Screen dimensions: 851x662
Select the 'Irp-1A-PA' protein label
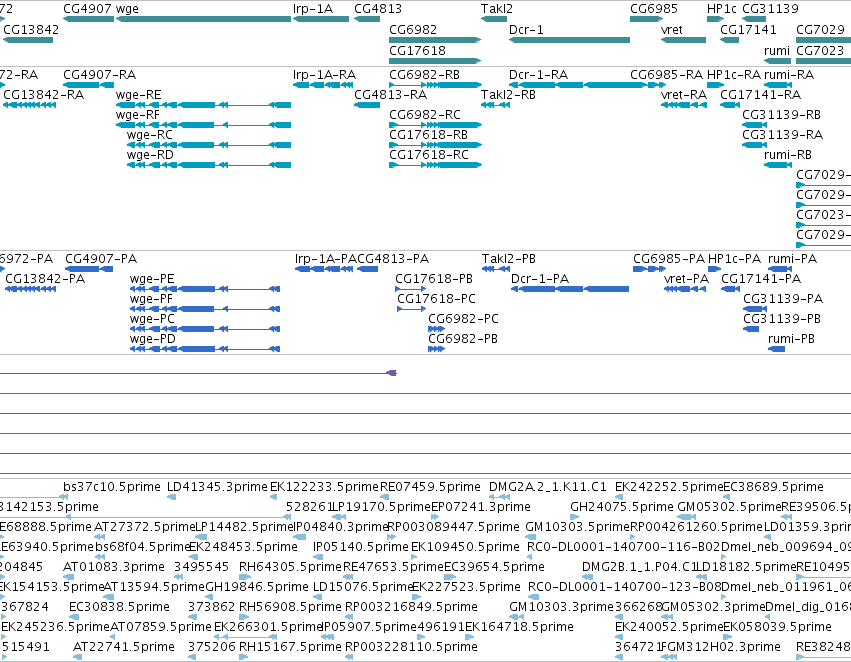point(326,259)
